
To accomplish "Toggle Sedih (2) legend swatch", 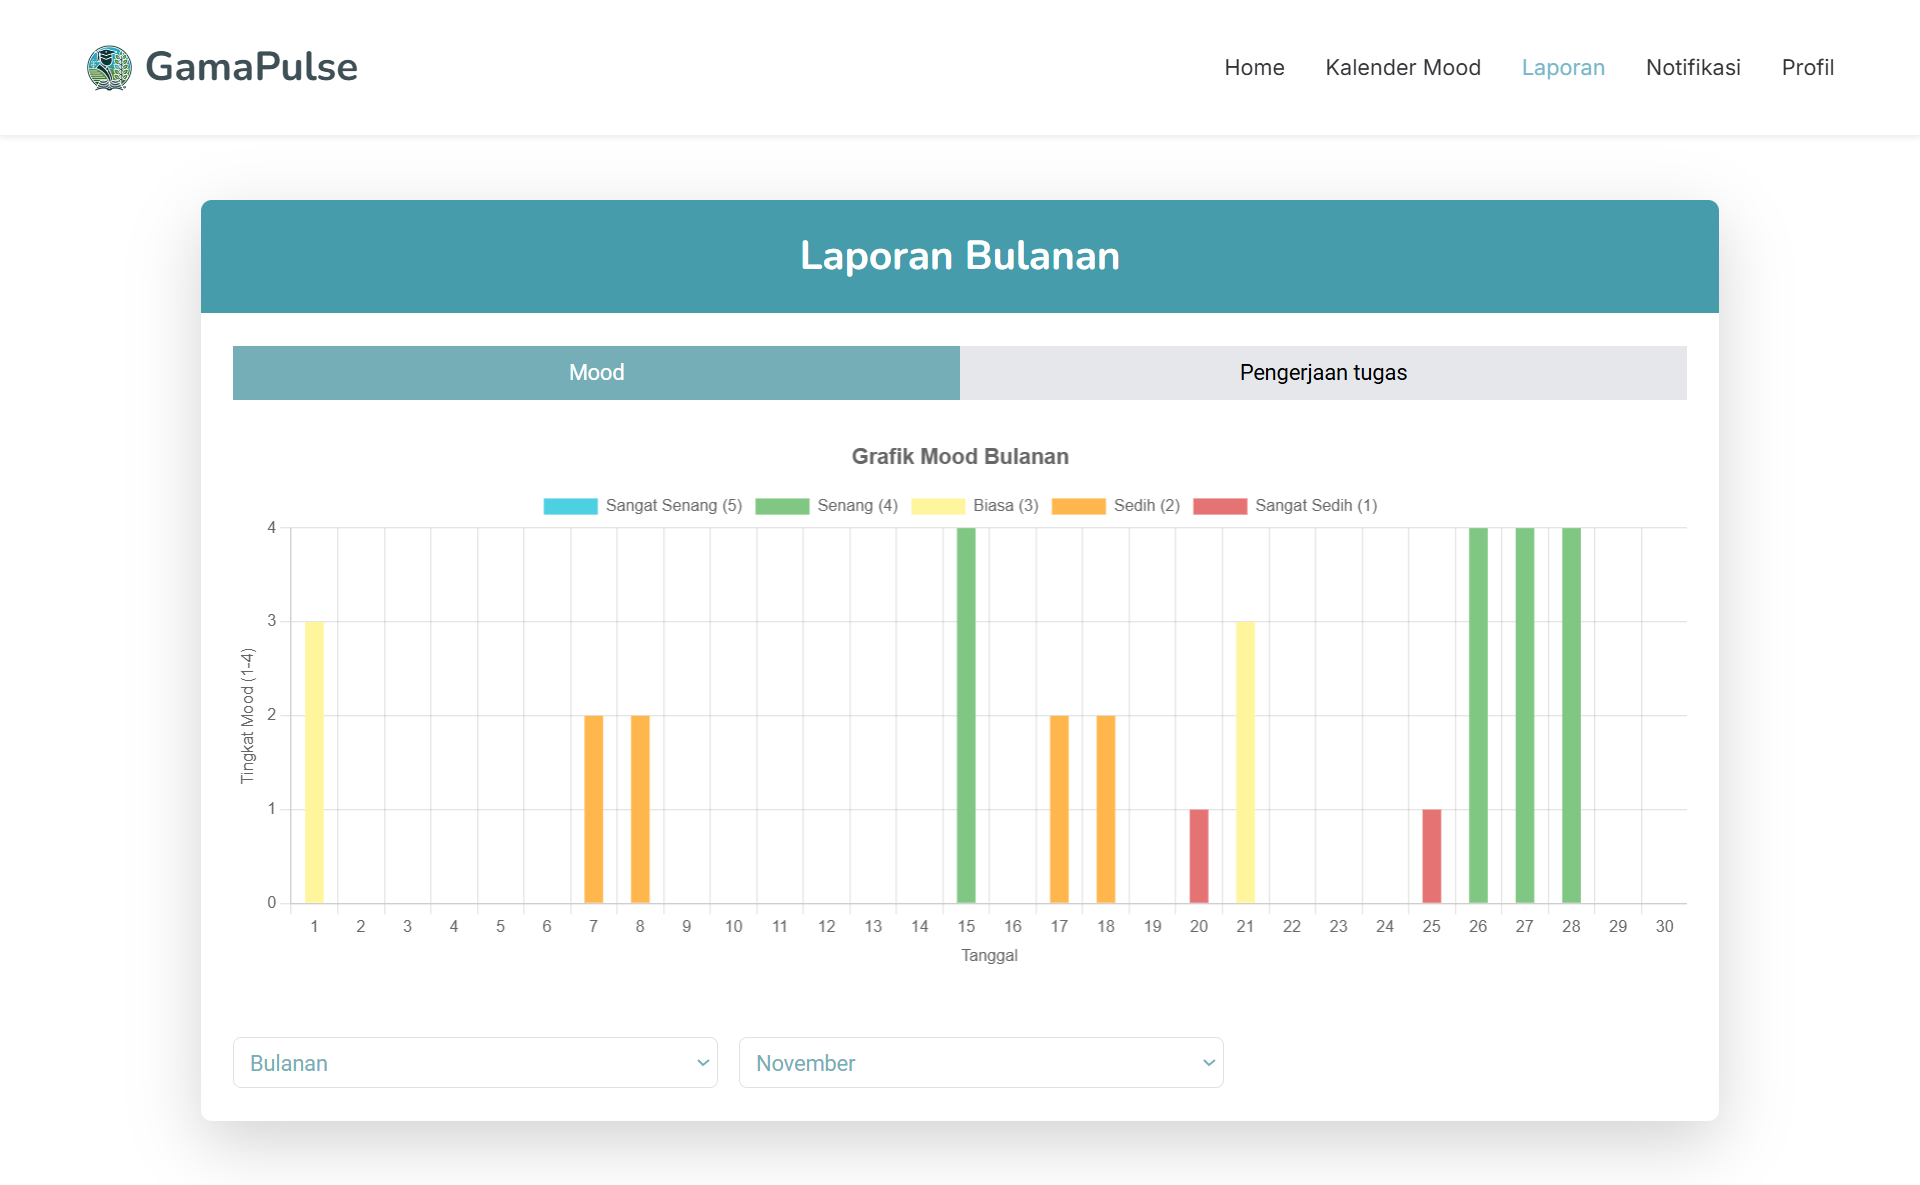I will pos(1079,506).
